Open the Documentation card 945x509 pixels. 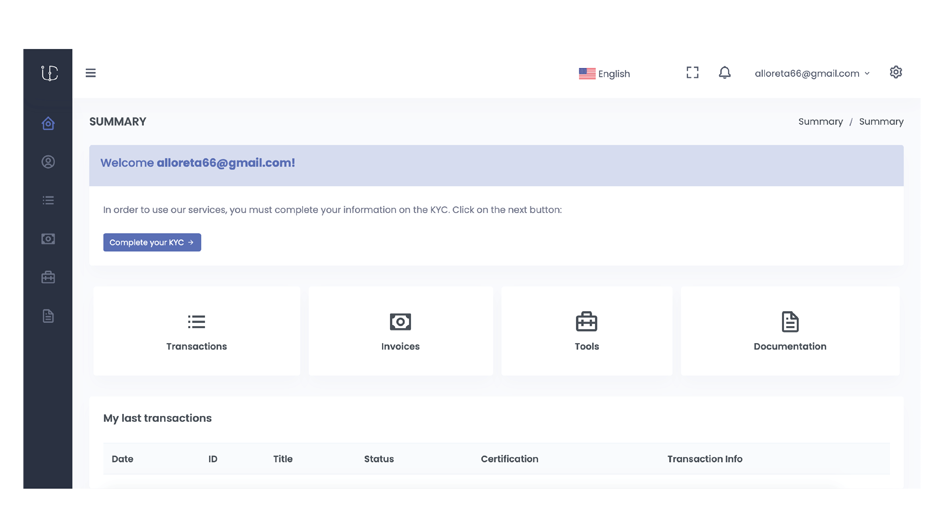pyautogui.click(x=789, y=331)
